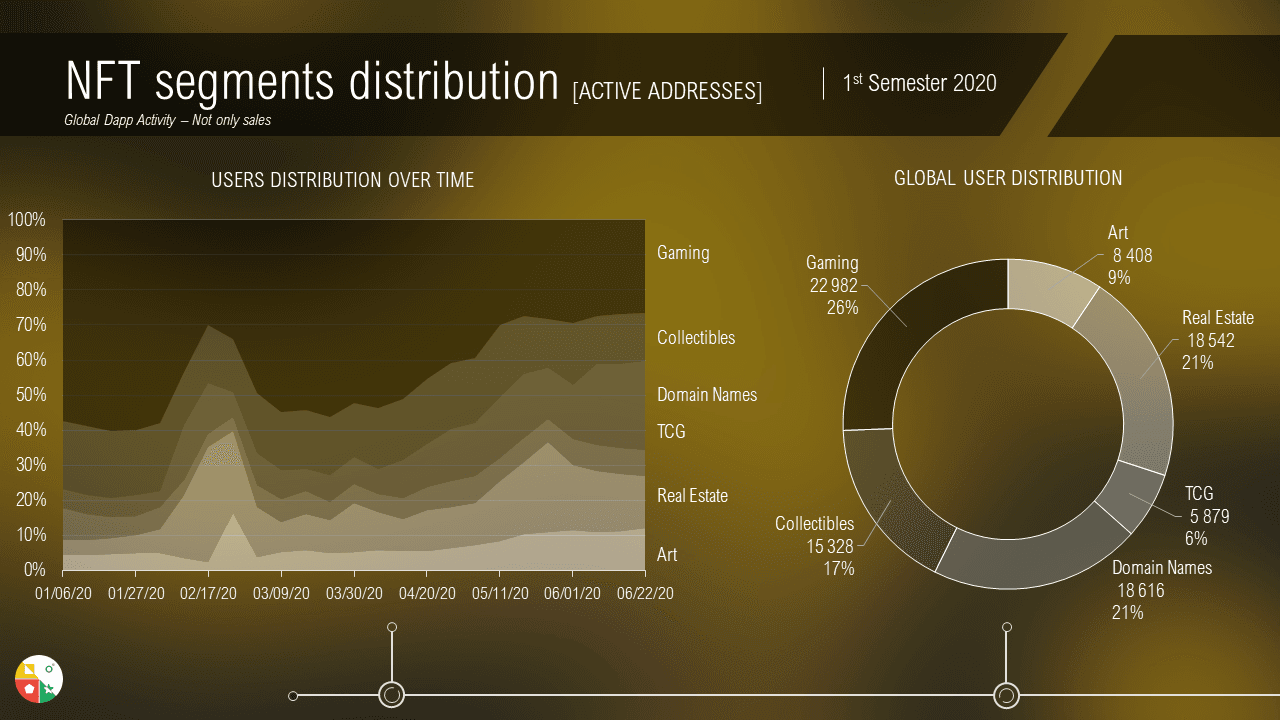Click the small circle at timeline start

tap(293, 695)
